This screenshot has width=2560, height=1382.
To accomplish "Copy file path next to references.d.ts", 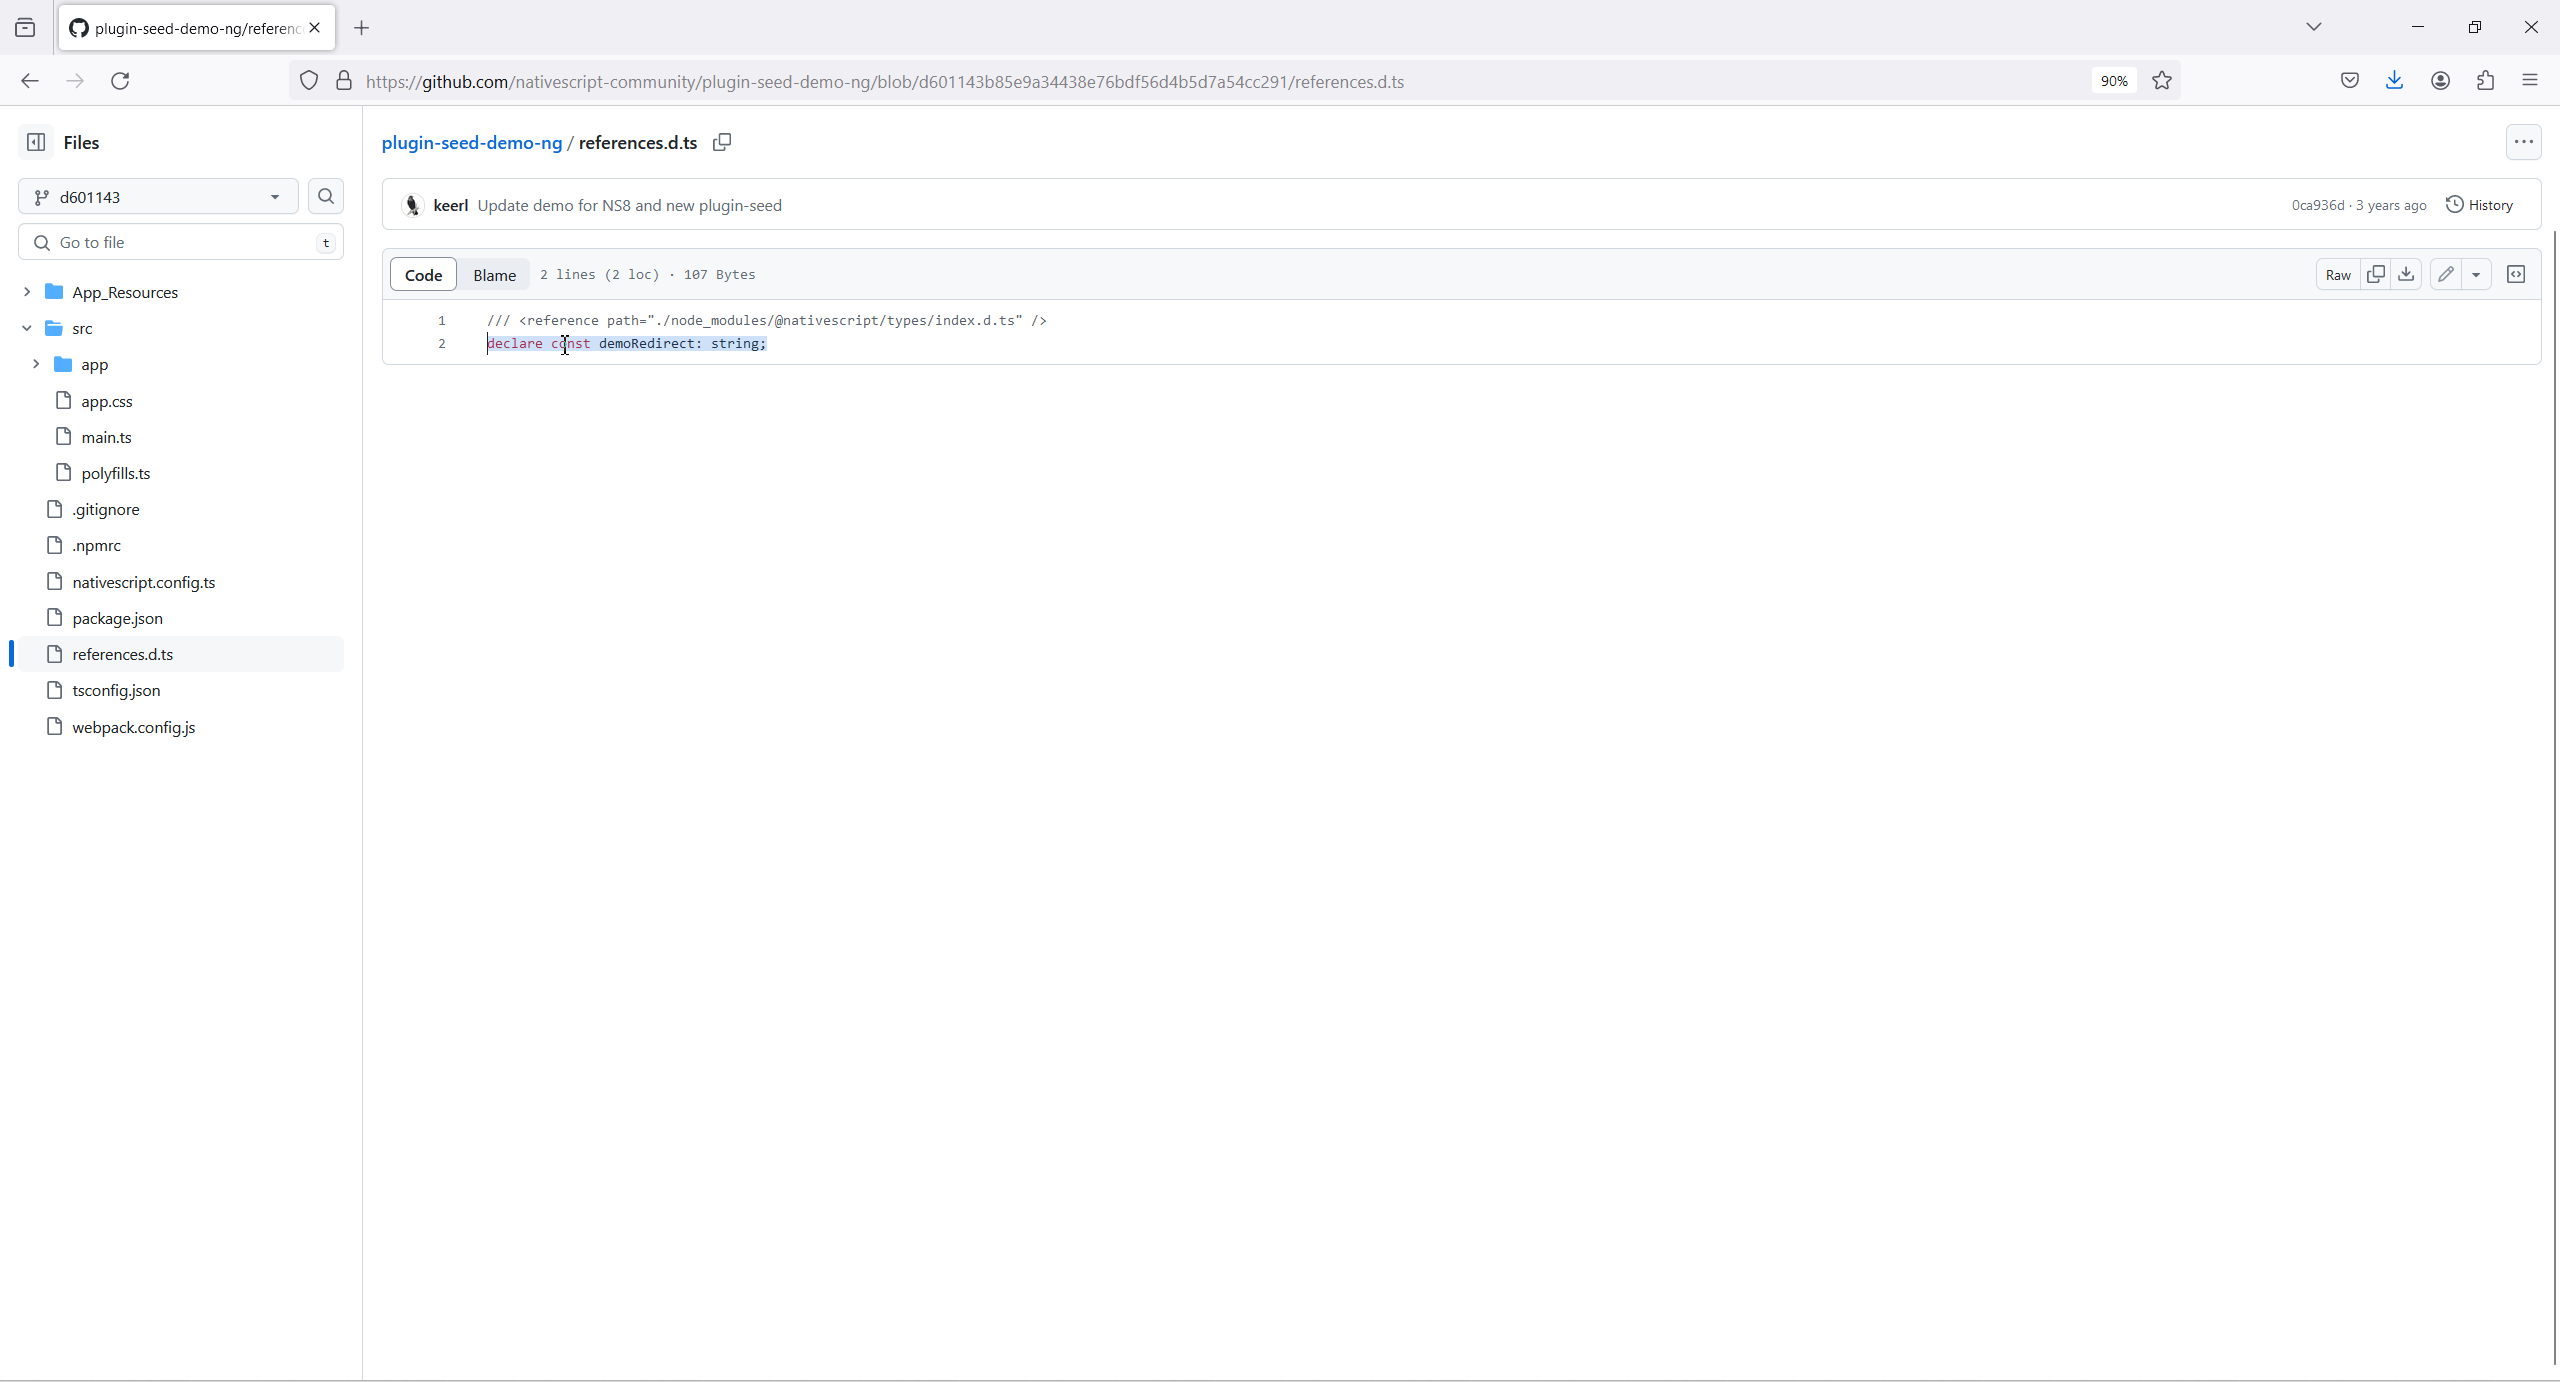I will coord(722,142).
